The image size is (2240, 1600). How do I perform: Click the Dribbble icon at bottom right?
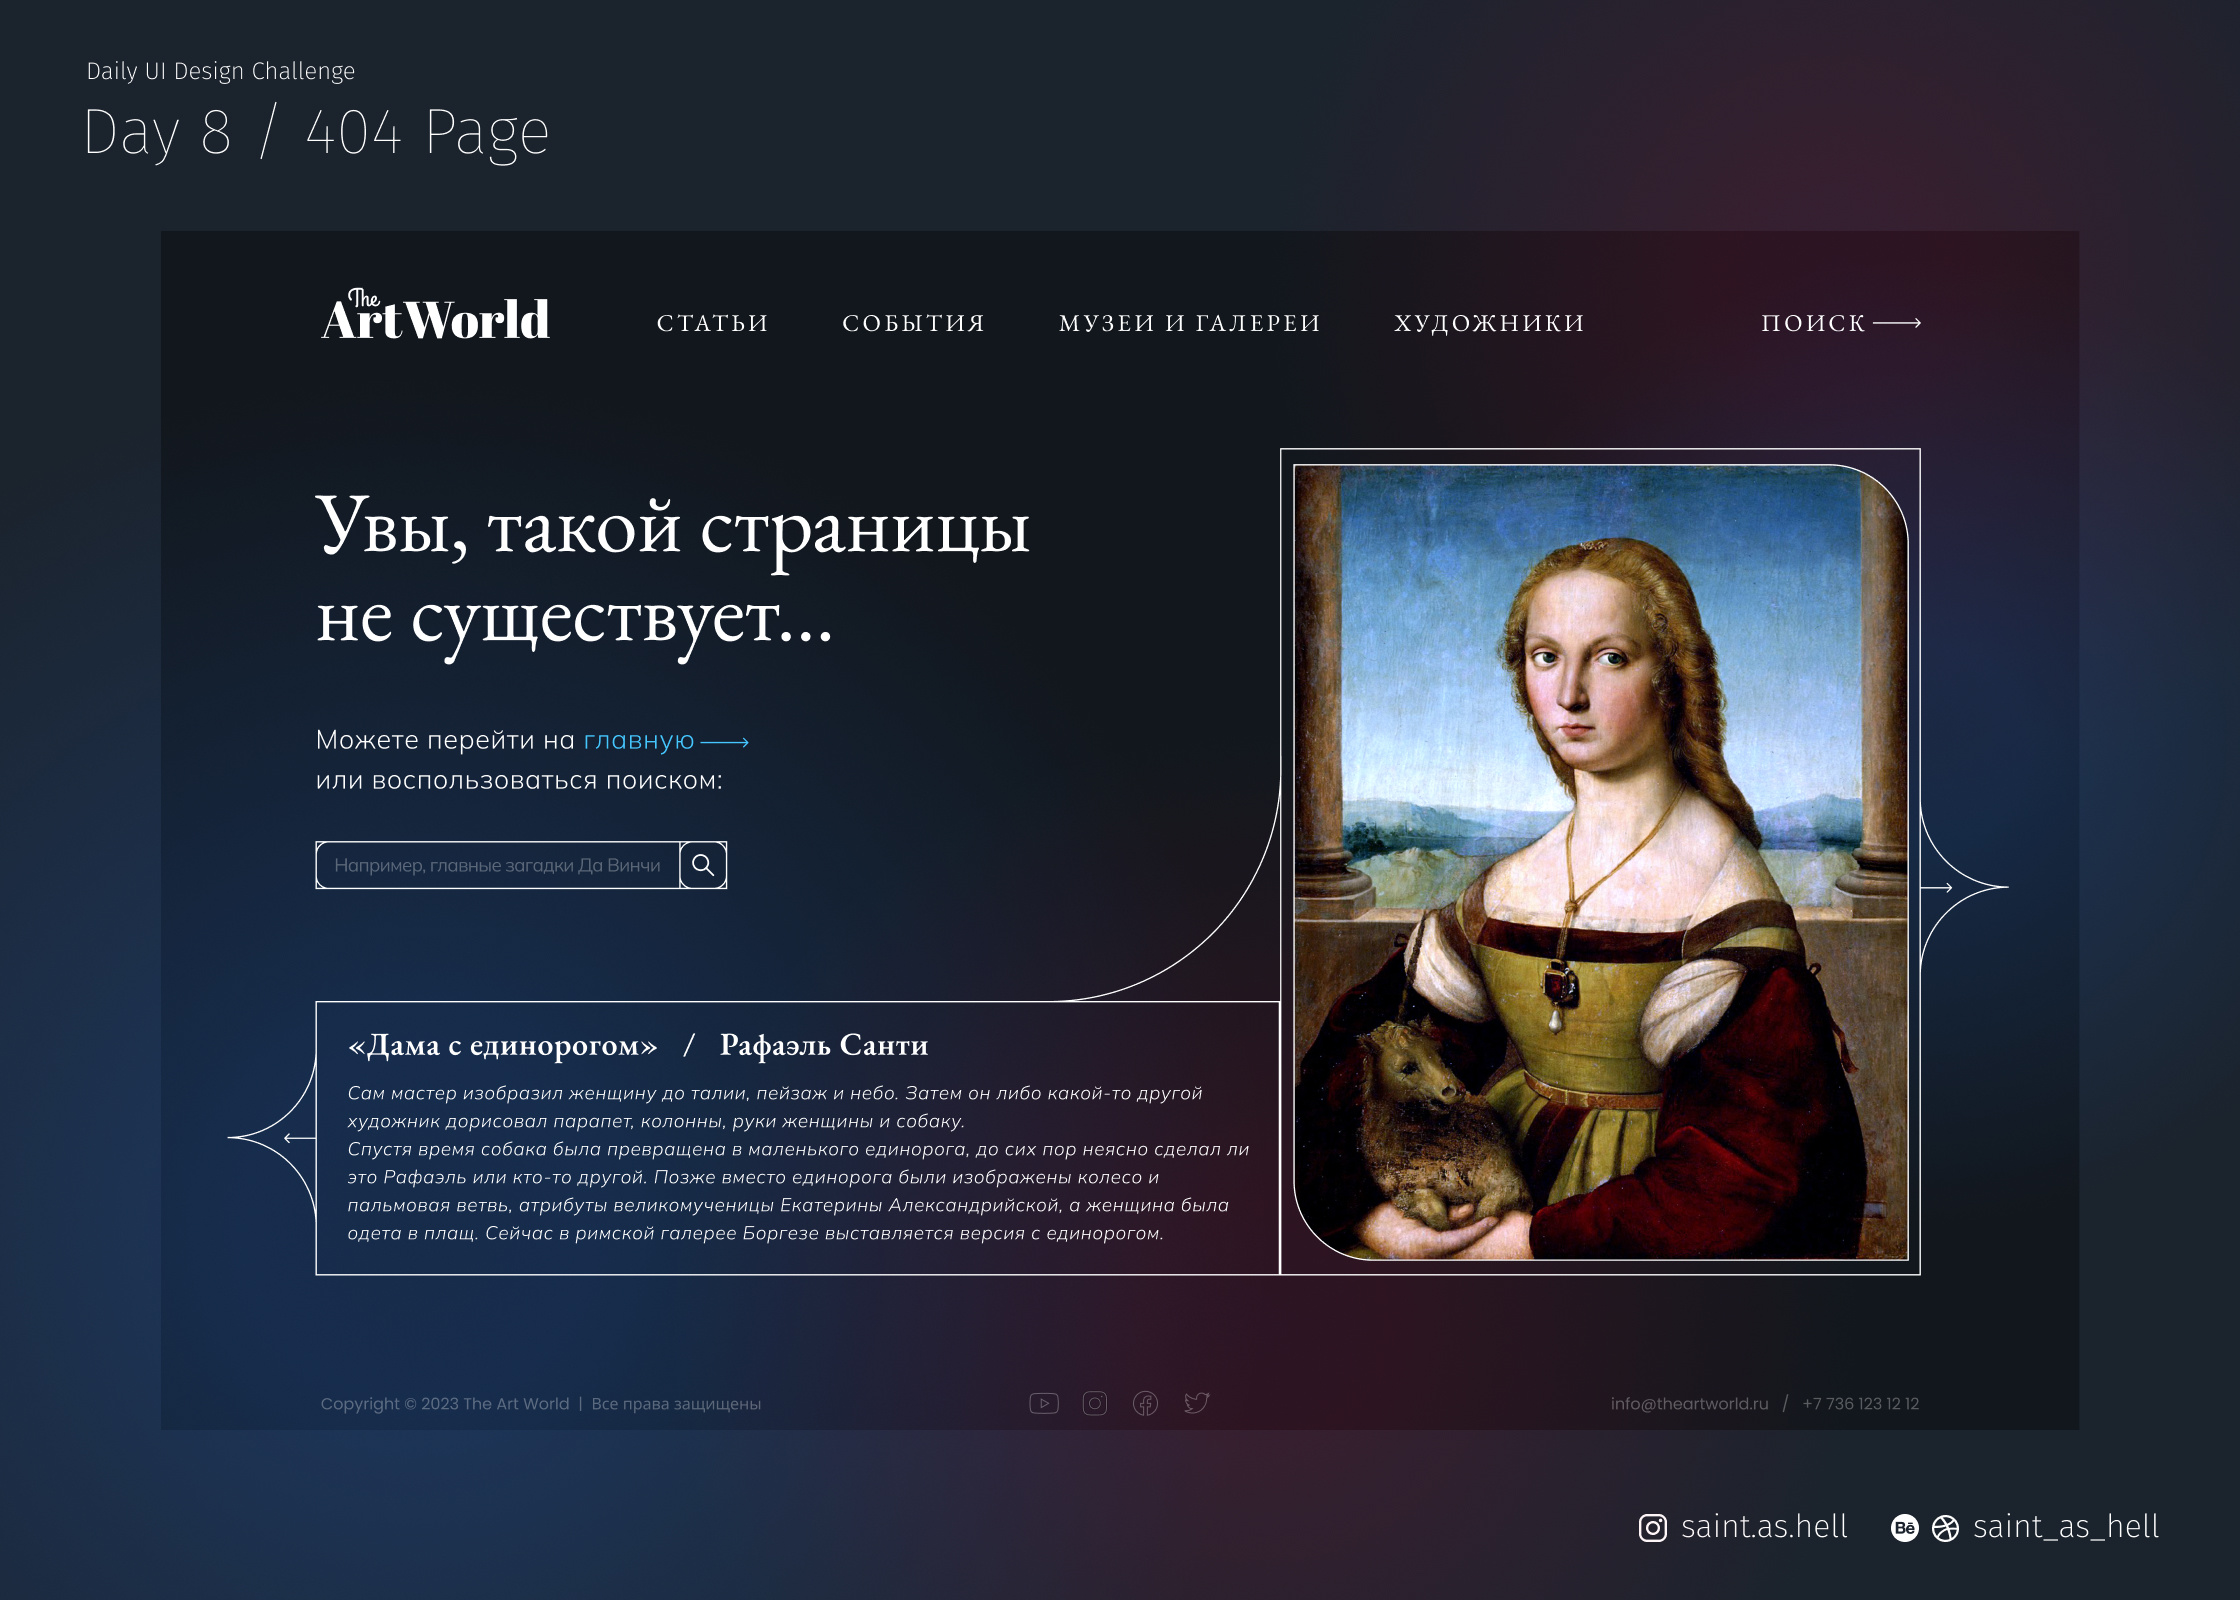click(1945, 1528)
